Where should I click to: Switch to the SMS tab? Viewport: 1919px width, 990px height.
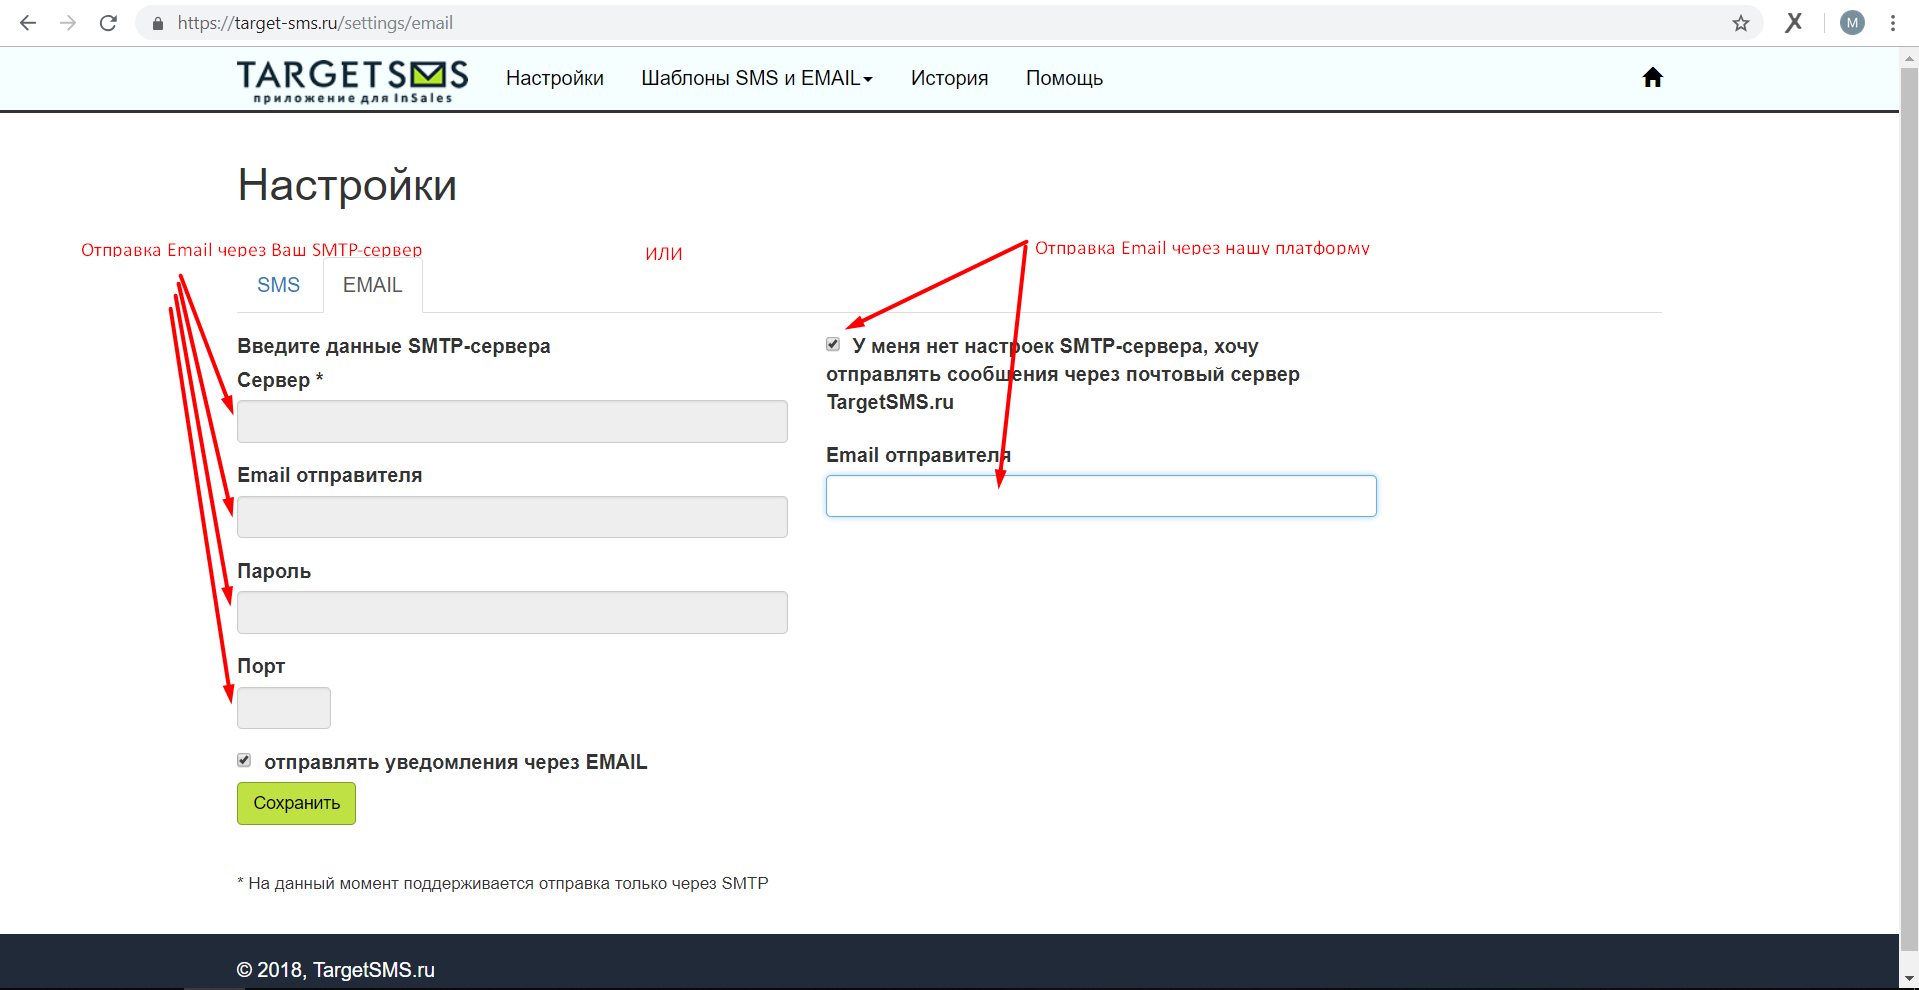(278, 285)
